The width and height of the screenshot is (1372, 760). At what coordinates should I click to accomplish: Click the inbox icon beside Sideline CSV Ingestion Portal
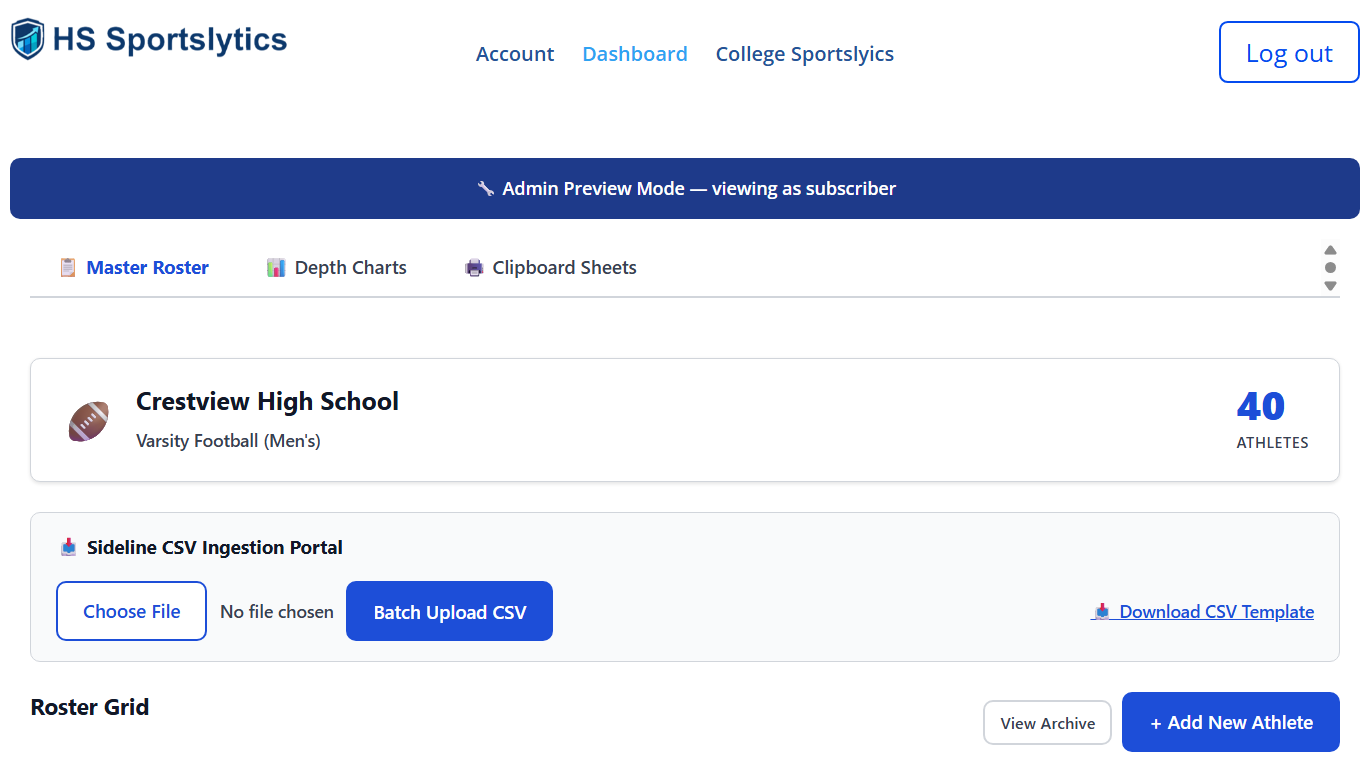(x=68, y=547)
